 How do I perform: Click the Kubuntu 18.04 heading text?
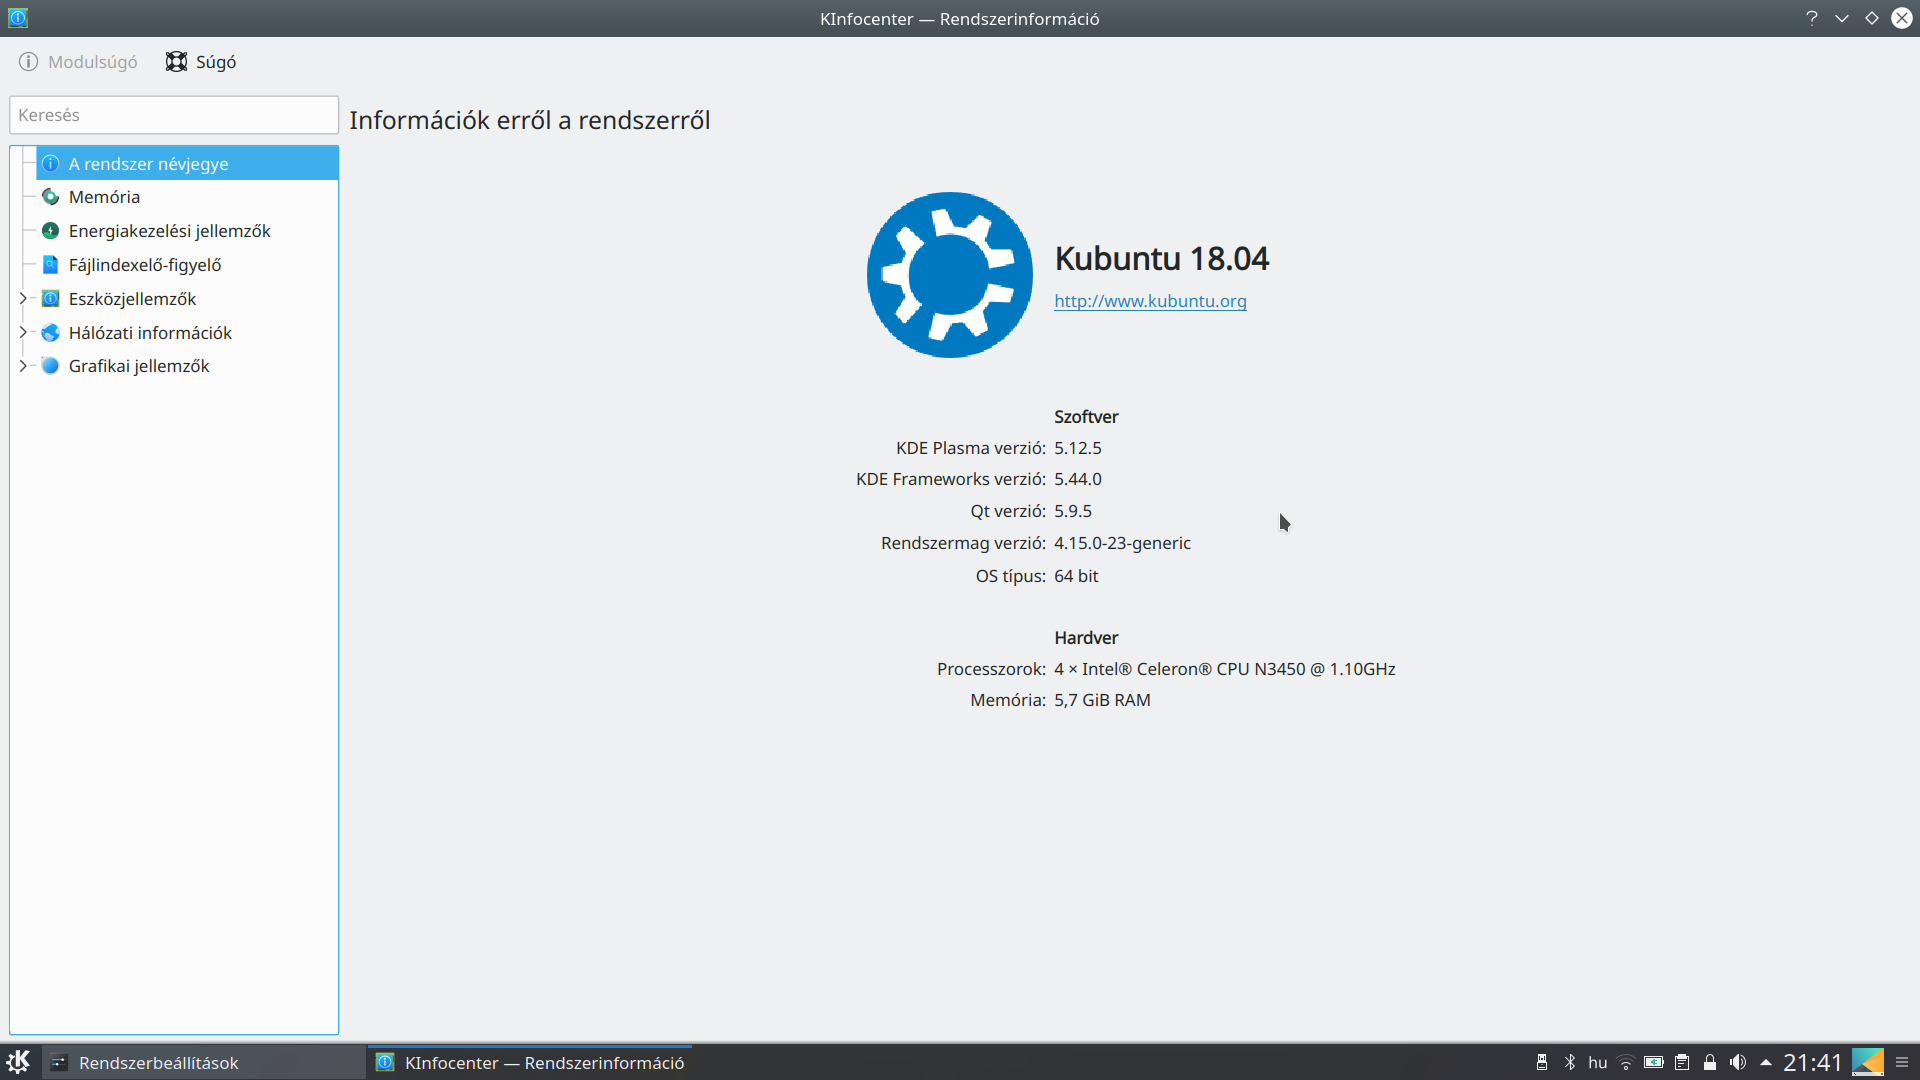coord(1161,259)
